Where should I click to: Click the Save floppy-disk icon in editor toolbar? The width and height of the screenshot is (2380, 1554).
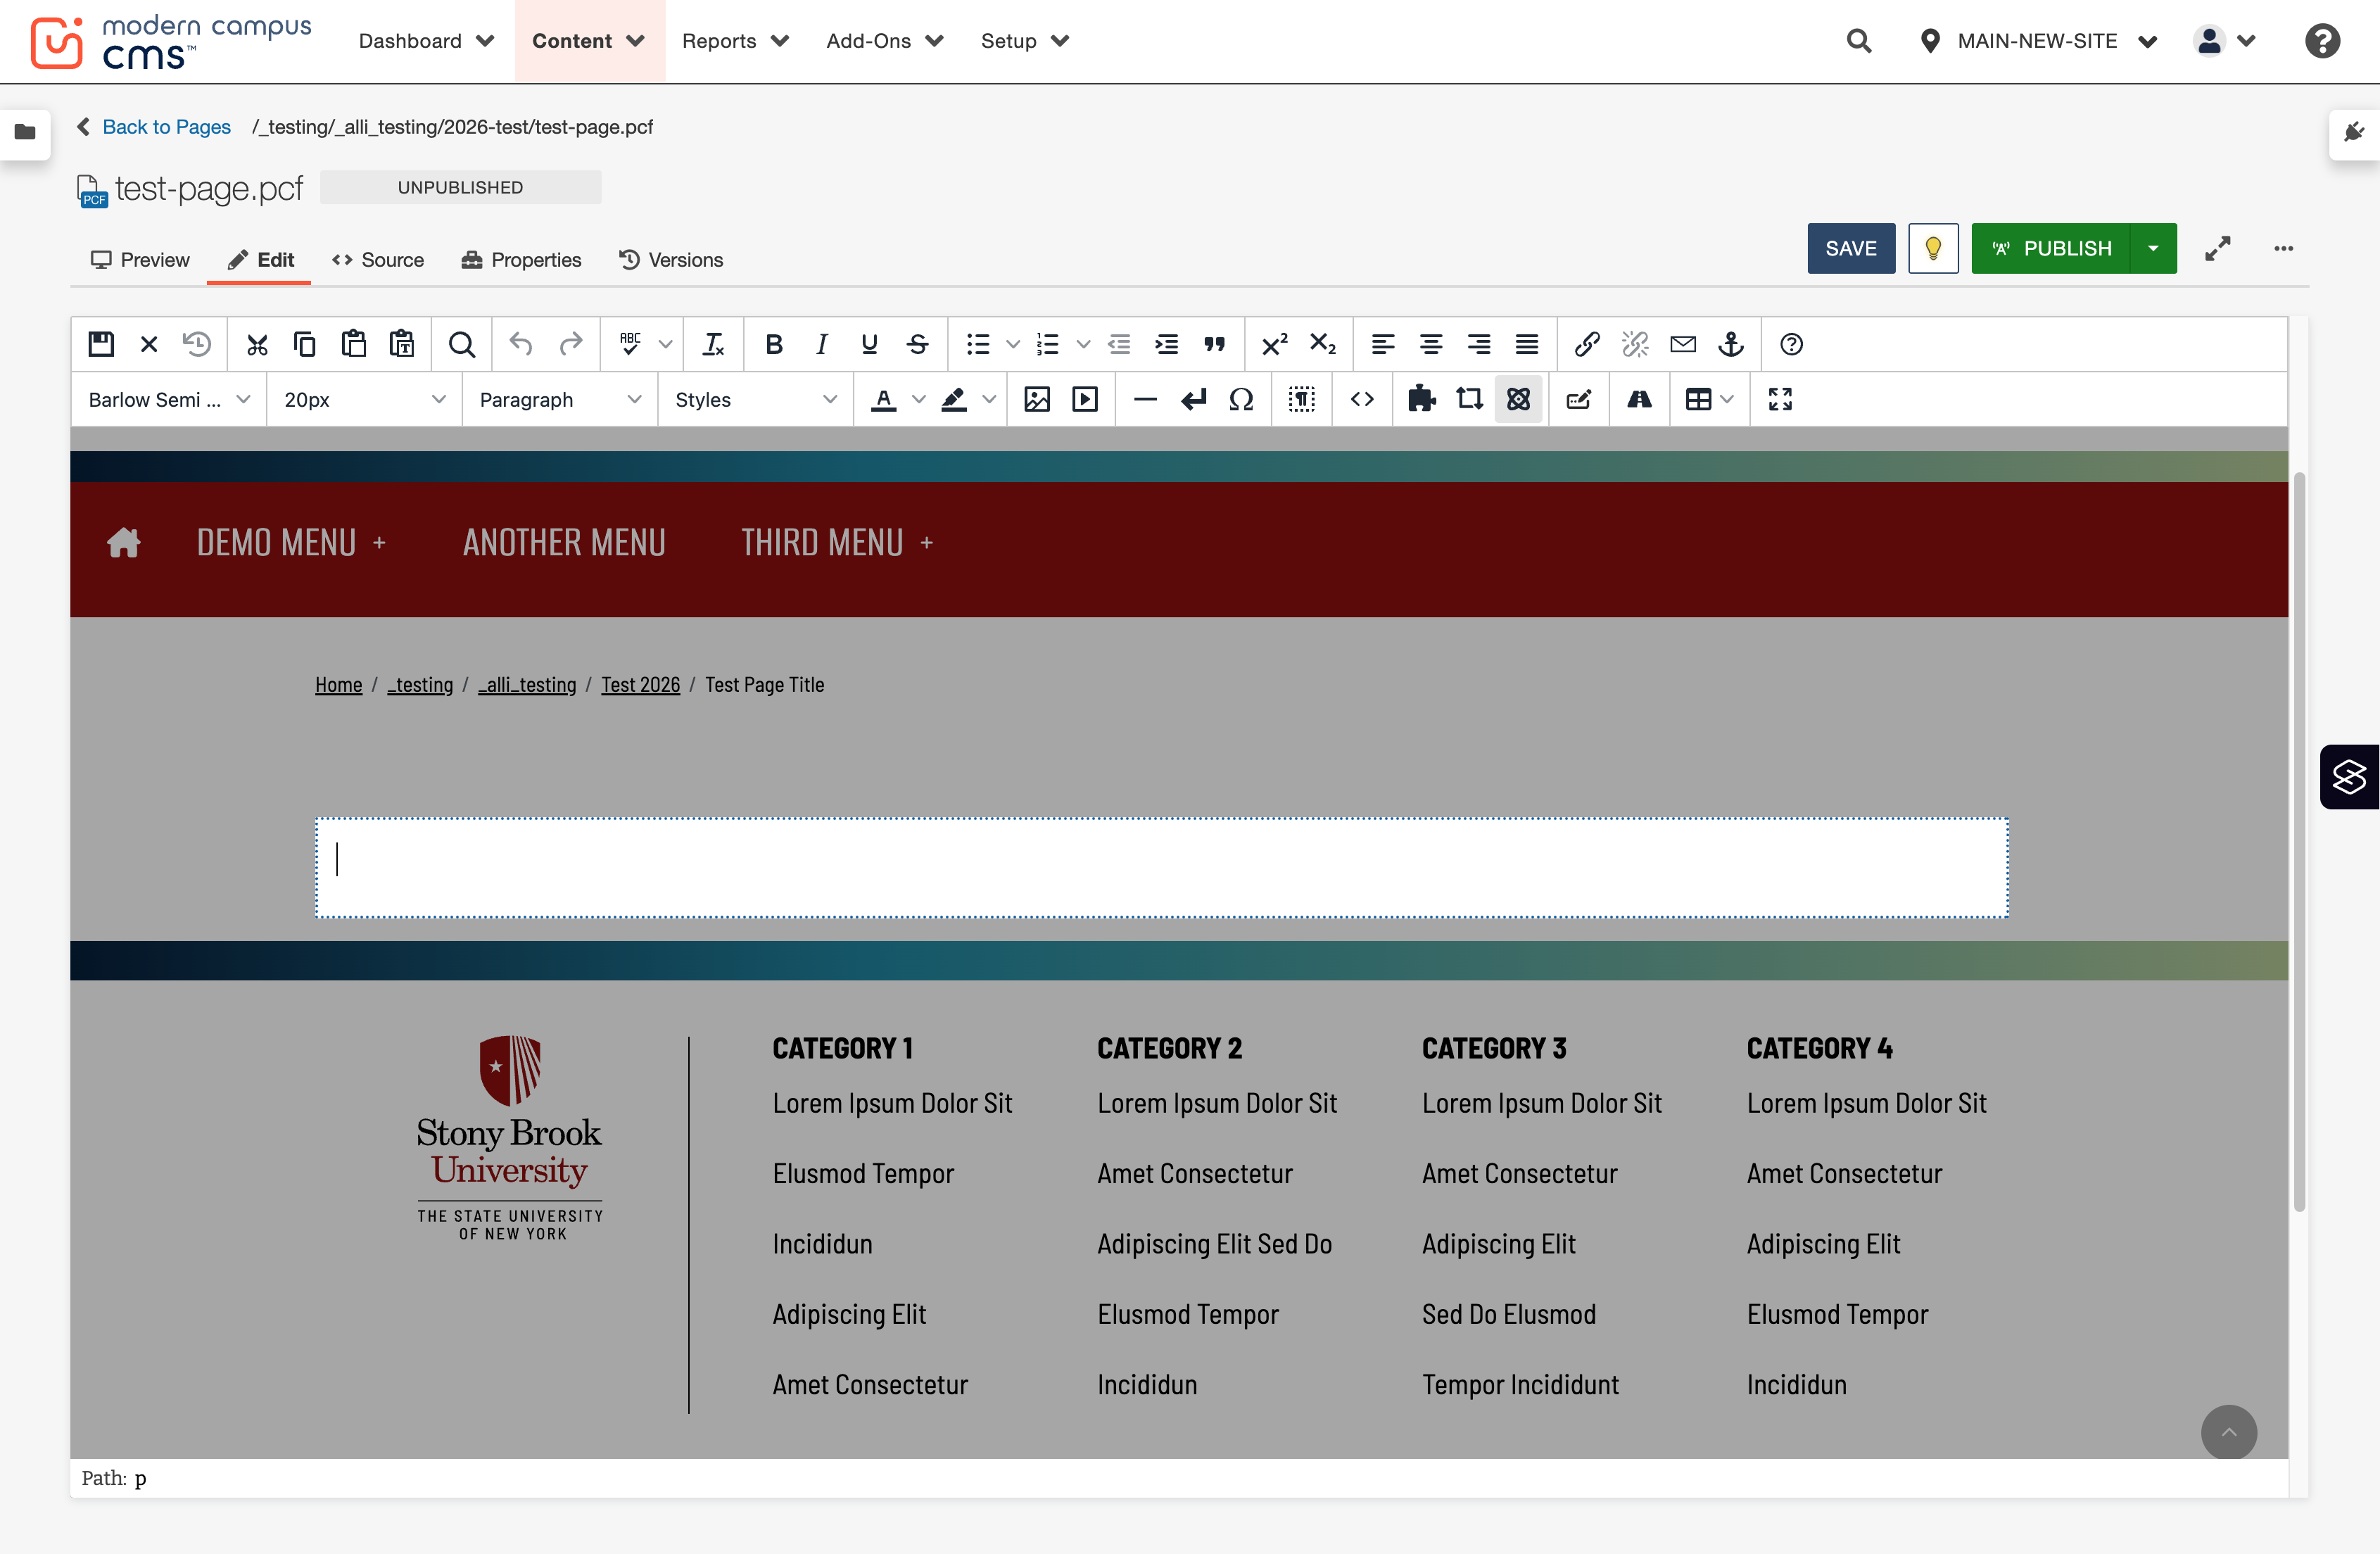pos(101,344)
